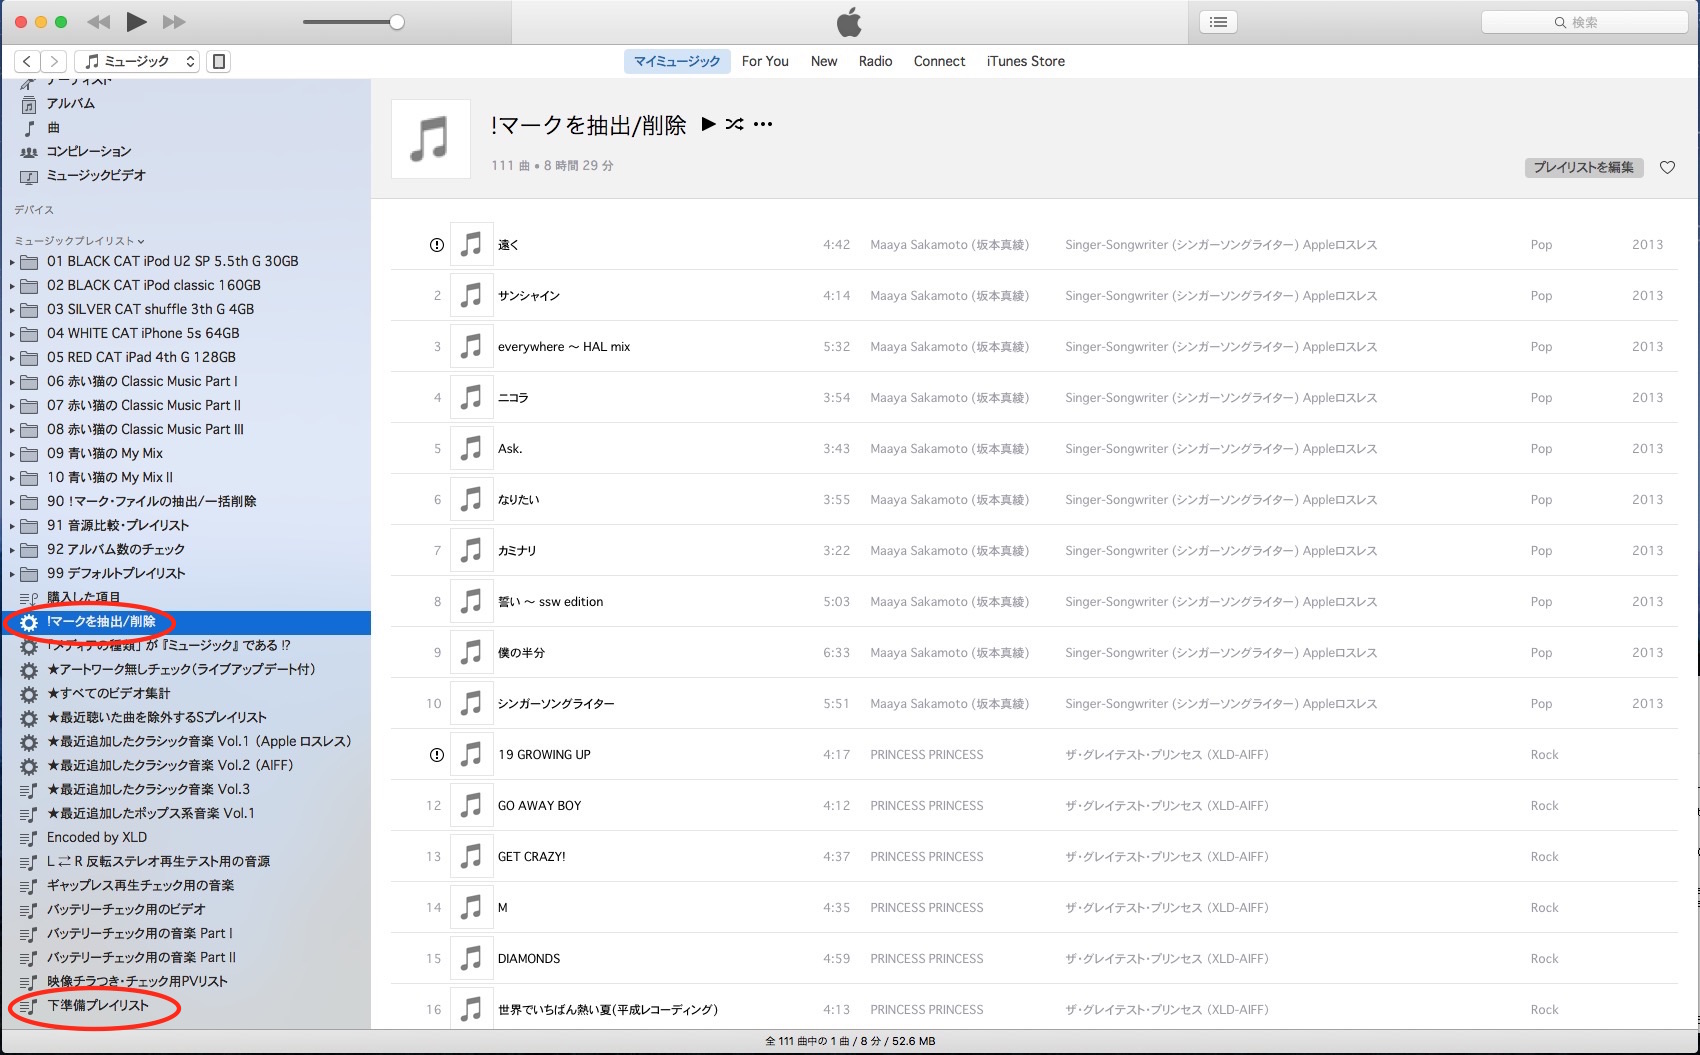Screen dimensions: 1700x1055
Task: Switch to the For You tab
Action: click(765, 61)
